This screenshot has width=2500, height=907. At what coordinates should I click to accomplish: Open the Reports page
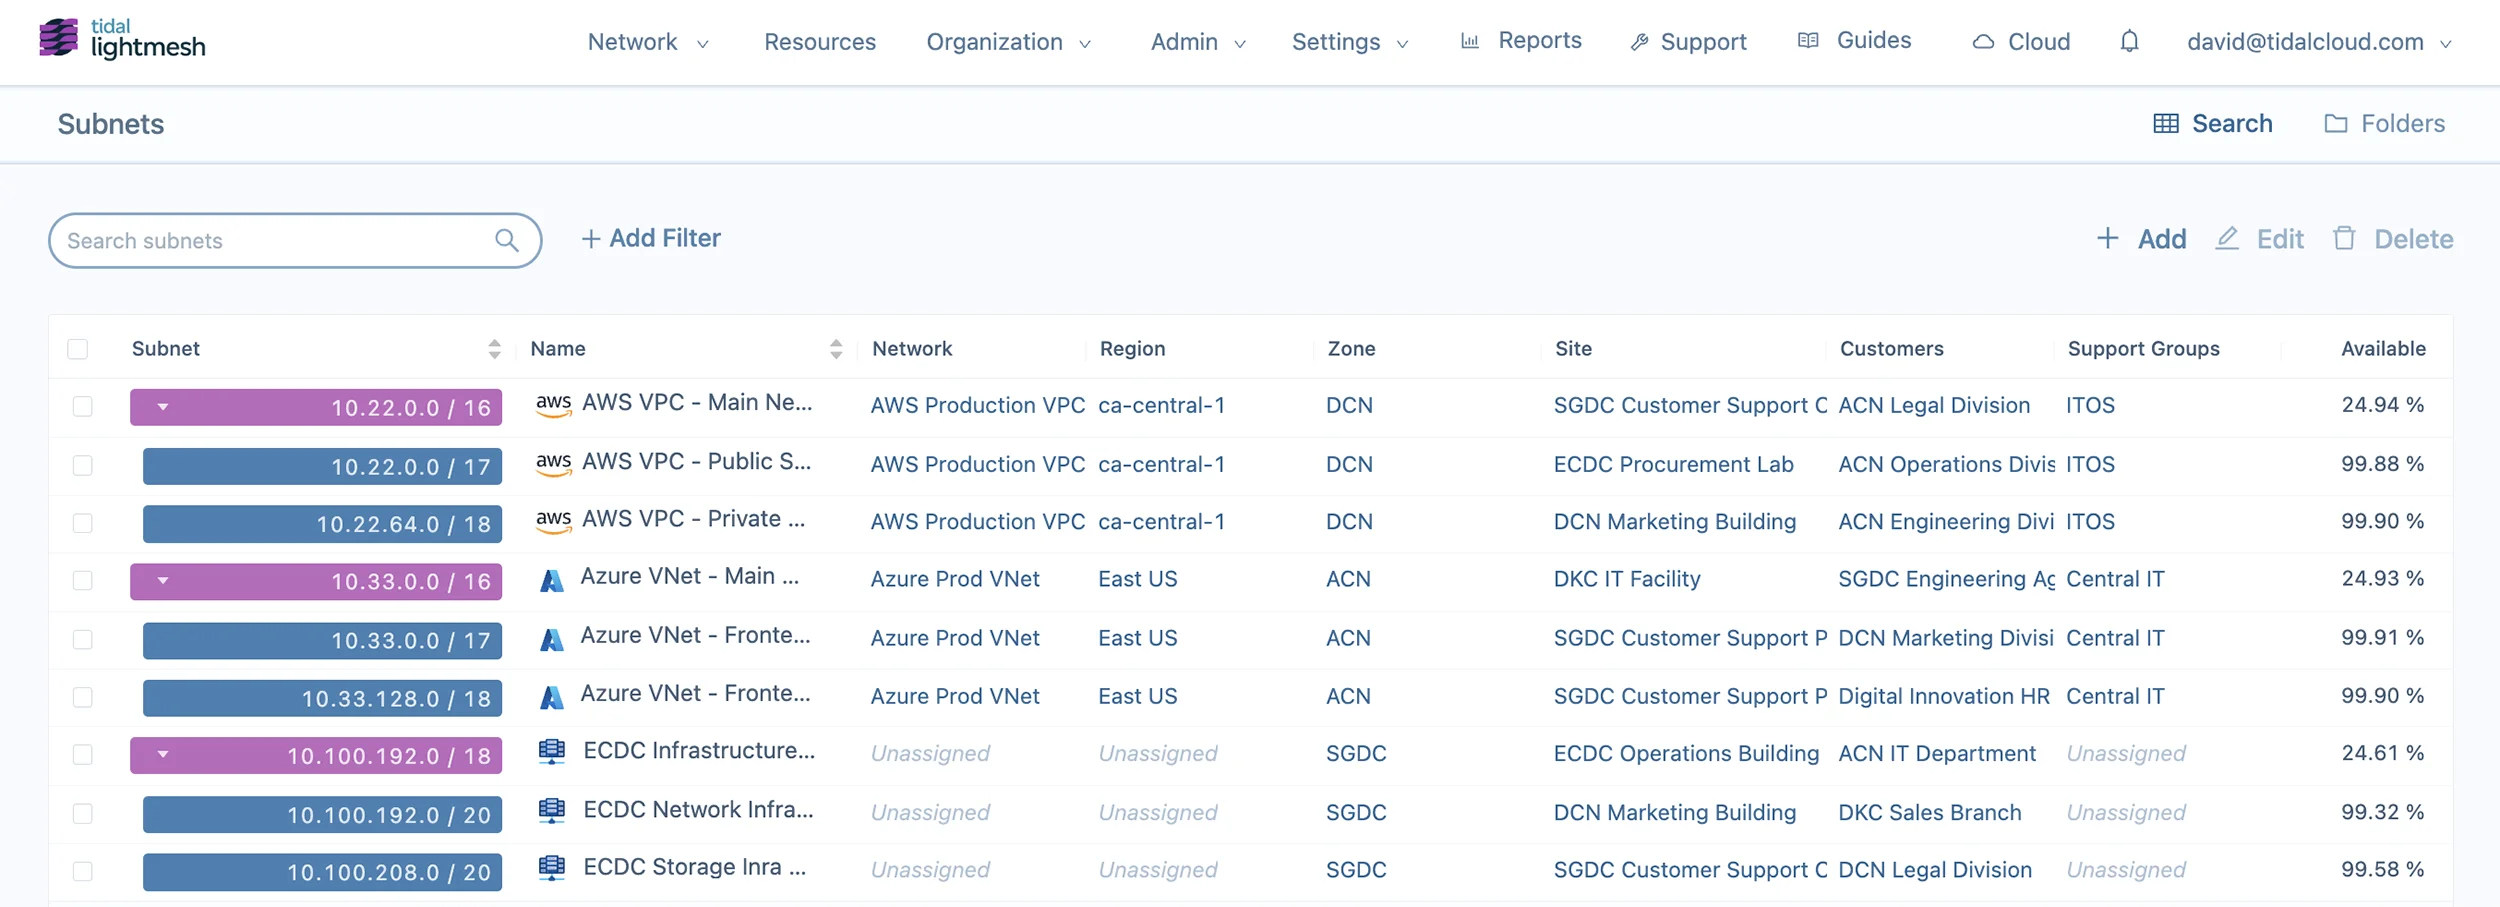[x=1521, y=41]
